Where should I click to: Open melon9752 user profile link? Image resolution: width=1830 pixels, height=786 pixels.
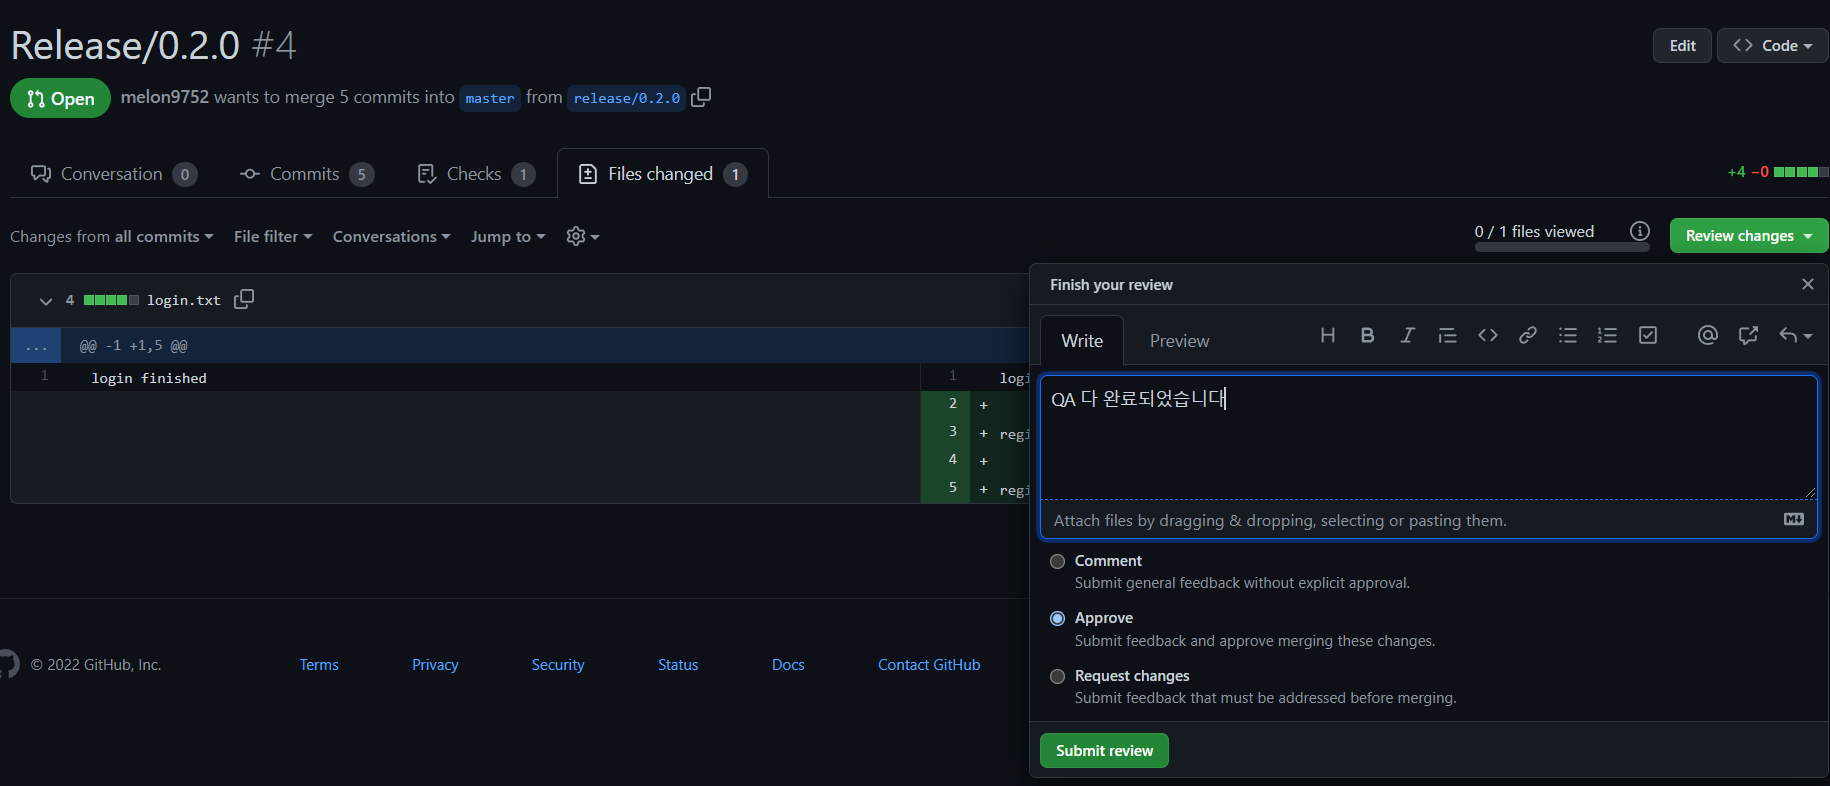(x=165, y=97)
